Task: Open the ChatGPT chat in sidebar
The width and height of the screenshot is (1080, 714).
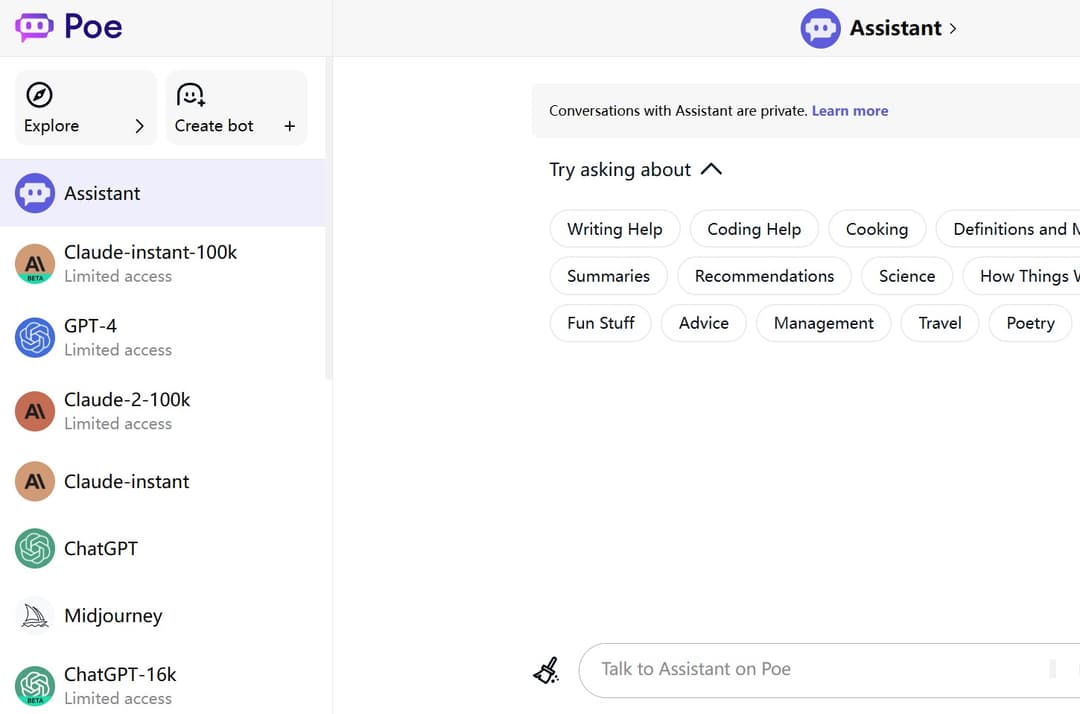Action: point(101,549)
